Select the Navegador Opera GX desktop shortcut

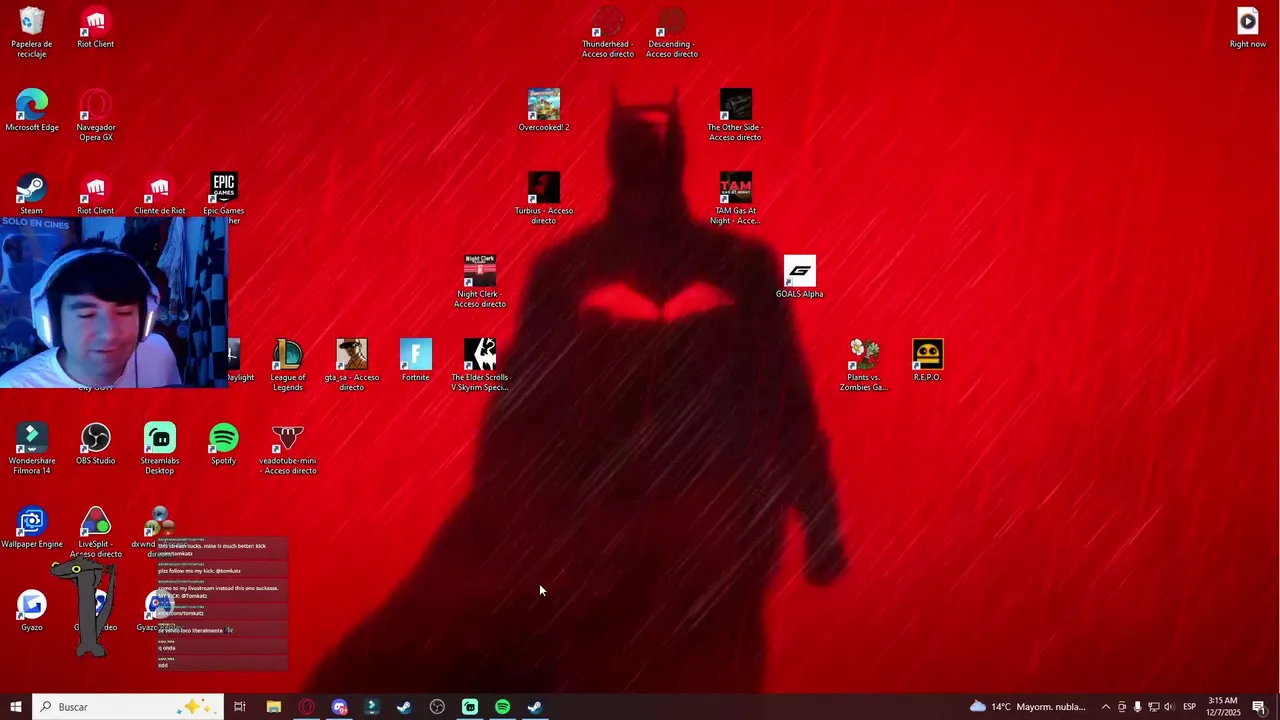point(96,115)
